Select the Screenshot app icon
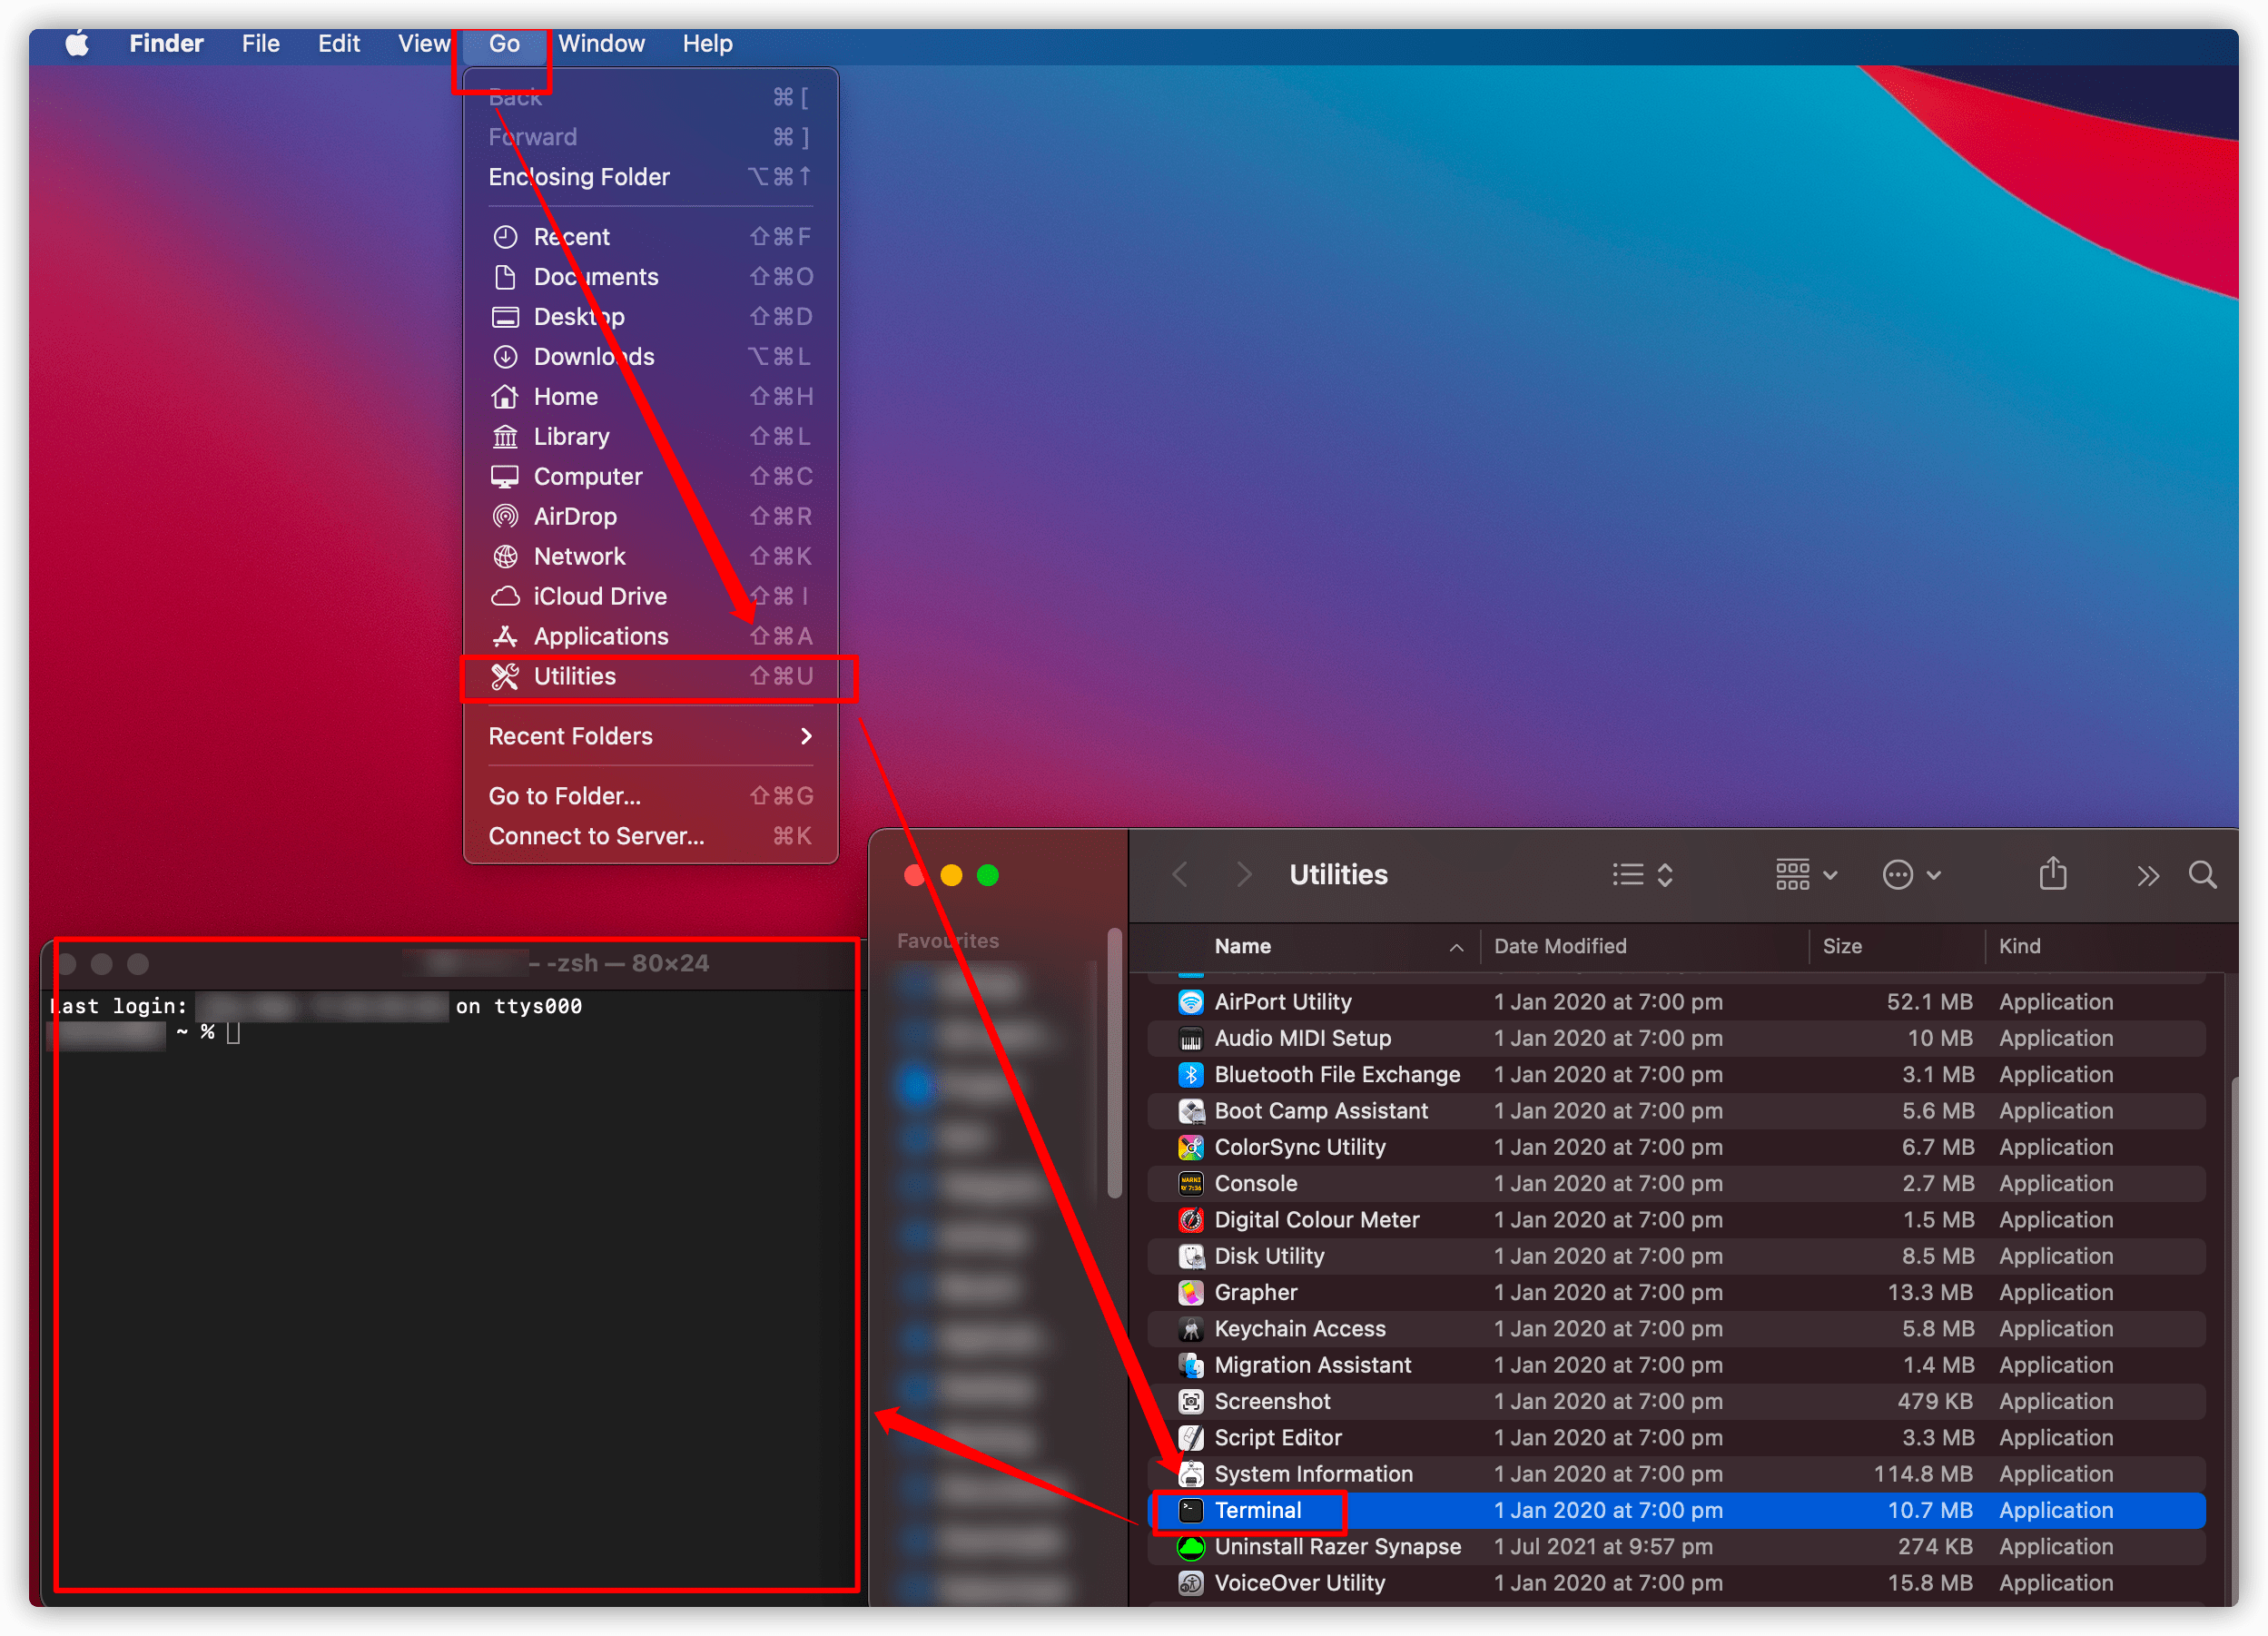This screenshot has width=2268, height=1636. pos(1190,1401)
